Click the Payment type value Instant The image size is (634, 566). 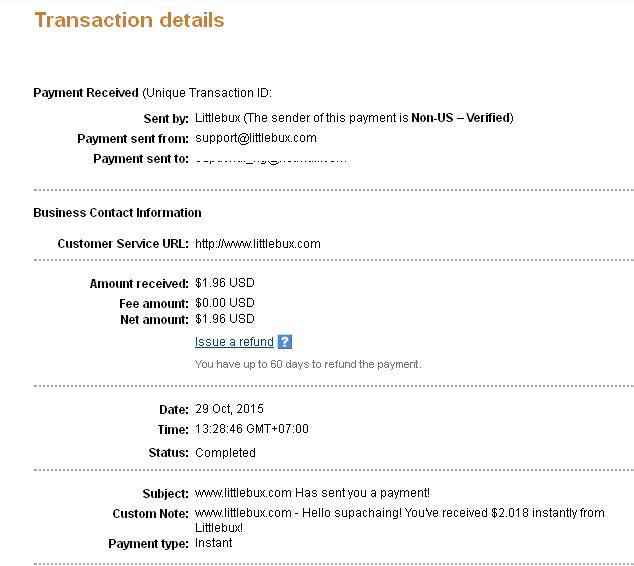coord(214,544)
